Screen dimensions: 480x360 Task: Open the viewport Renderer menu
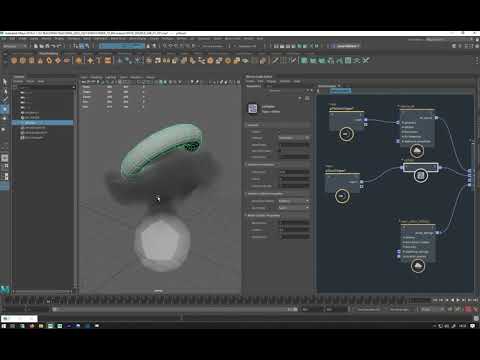coord(136,77)
